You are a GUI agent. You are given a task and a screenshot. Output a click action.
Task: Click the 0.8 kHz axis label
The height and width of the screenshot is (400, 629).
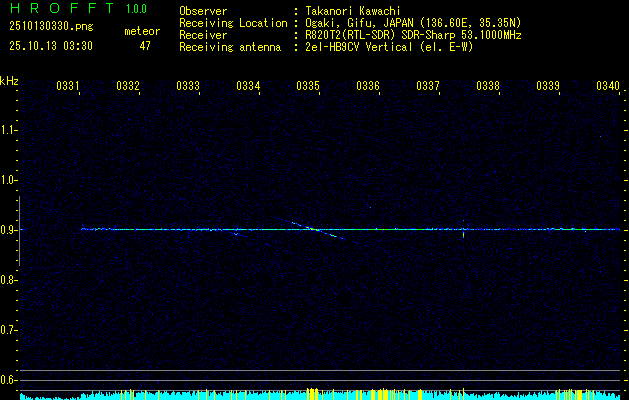click(8, 280)
